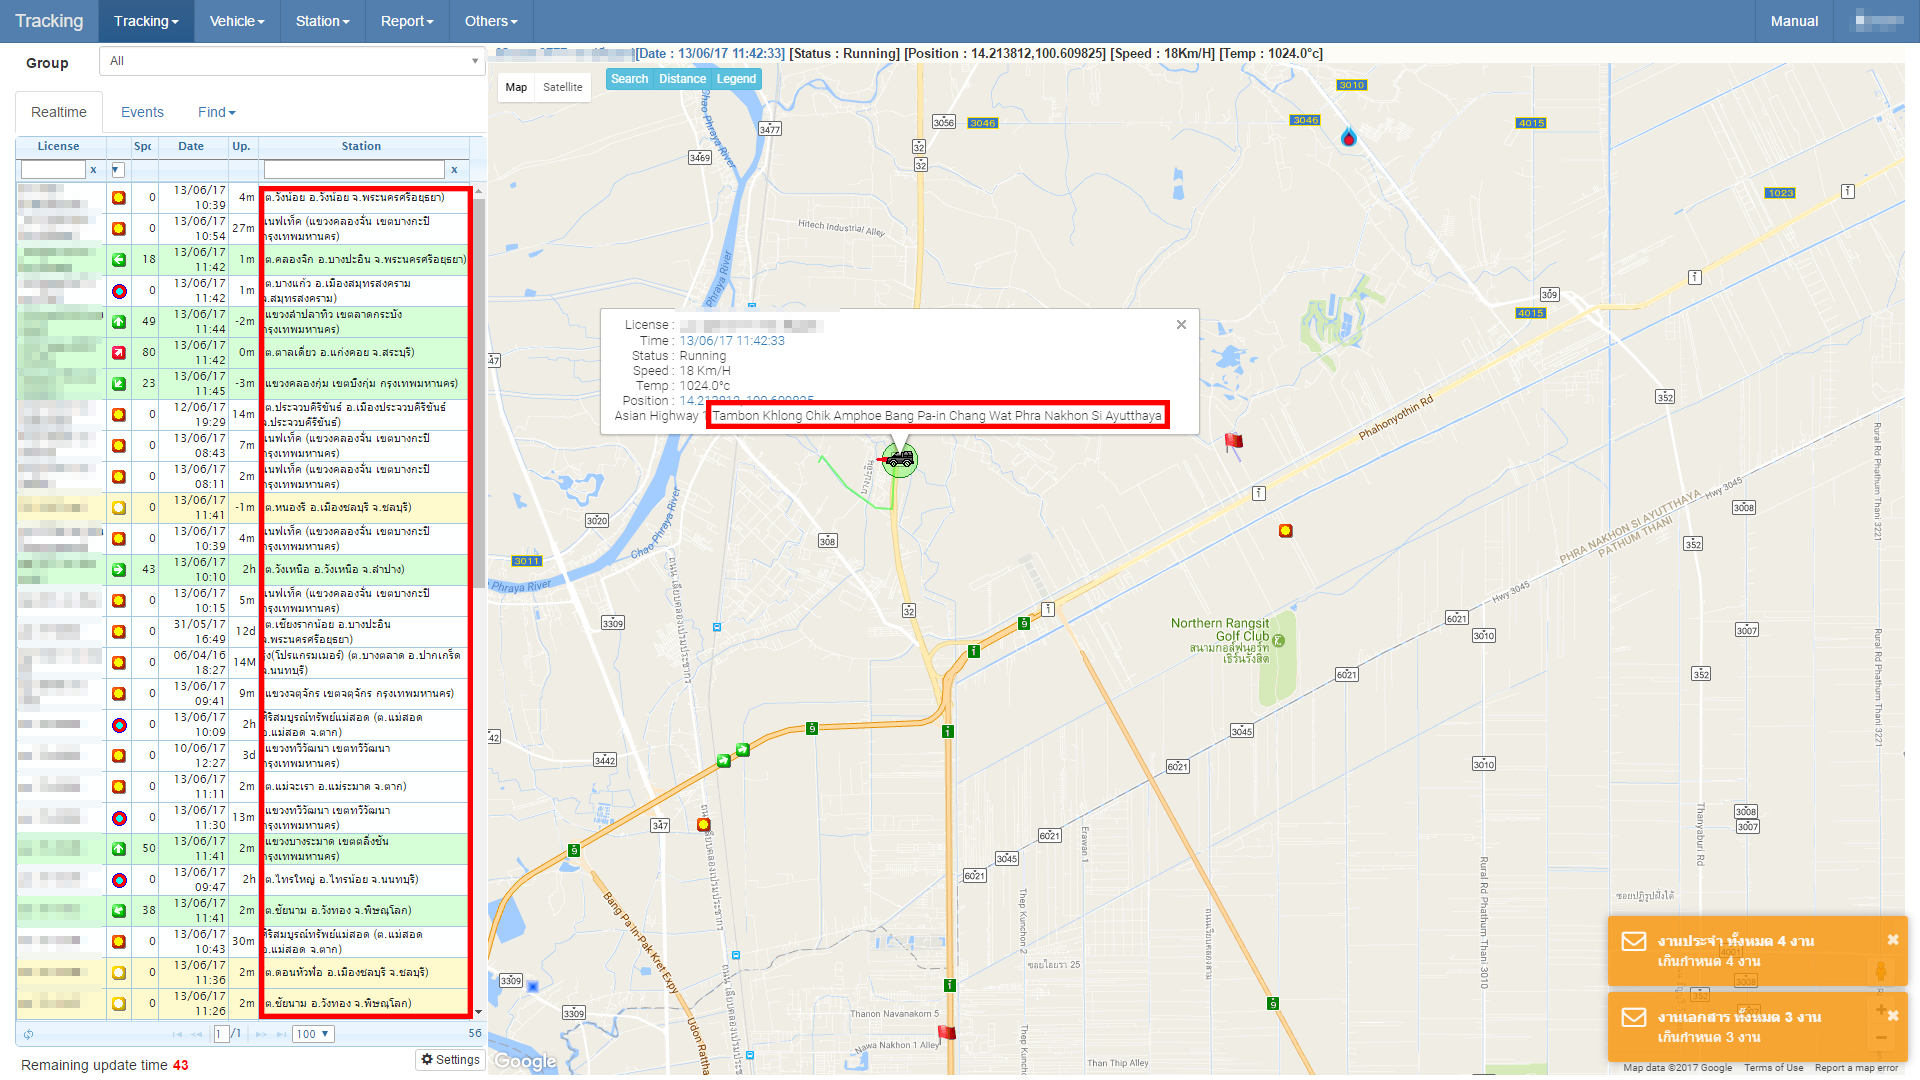1920x1080 pixels.
Task: Go to last page of the grid
Action: pyautogui.click(x=280, y=1034)
